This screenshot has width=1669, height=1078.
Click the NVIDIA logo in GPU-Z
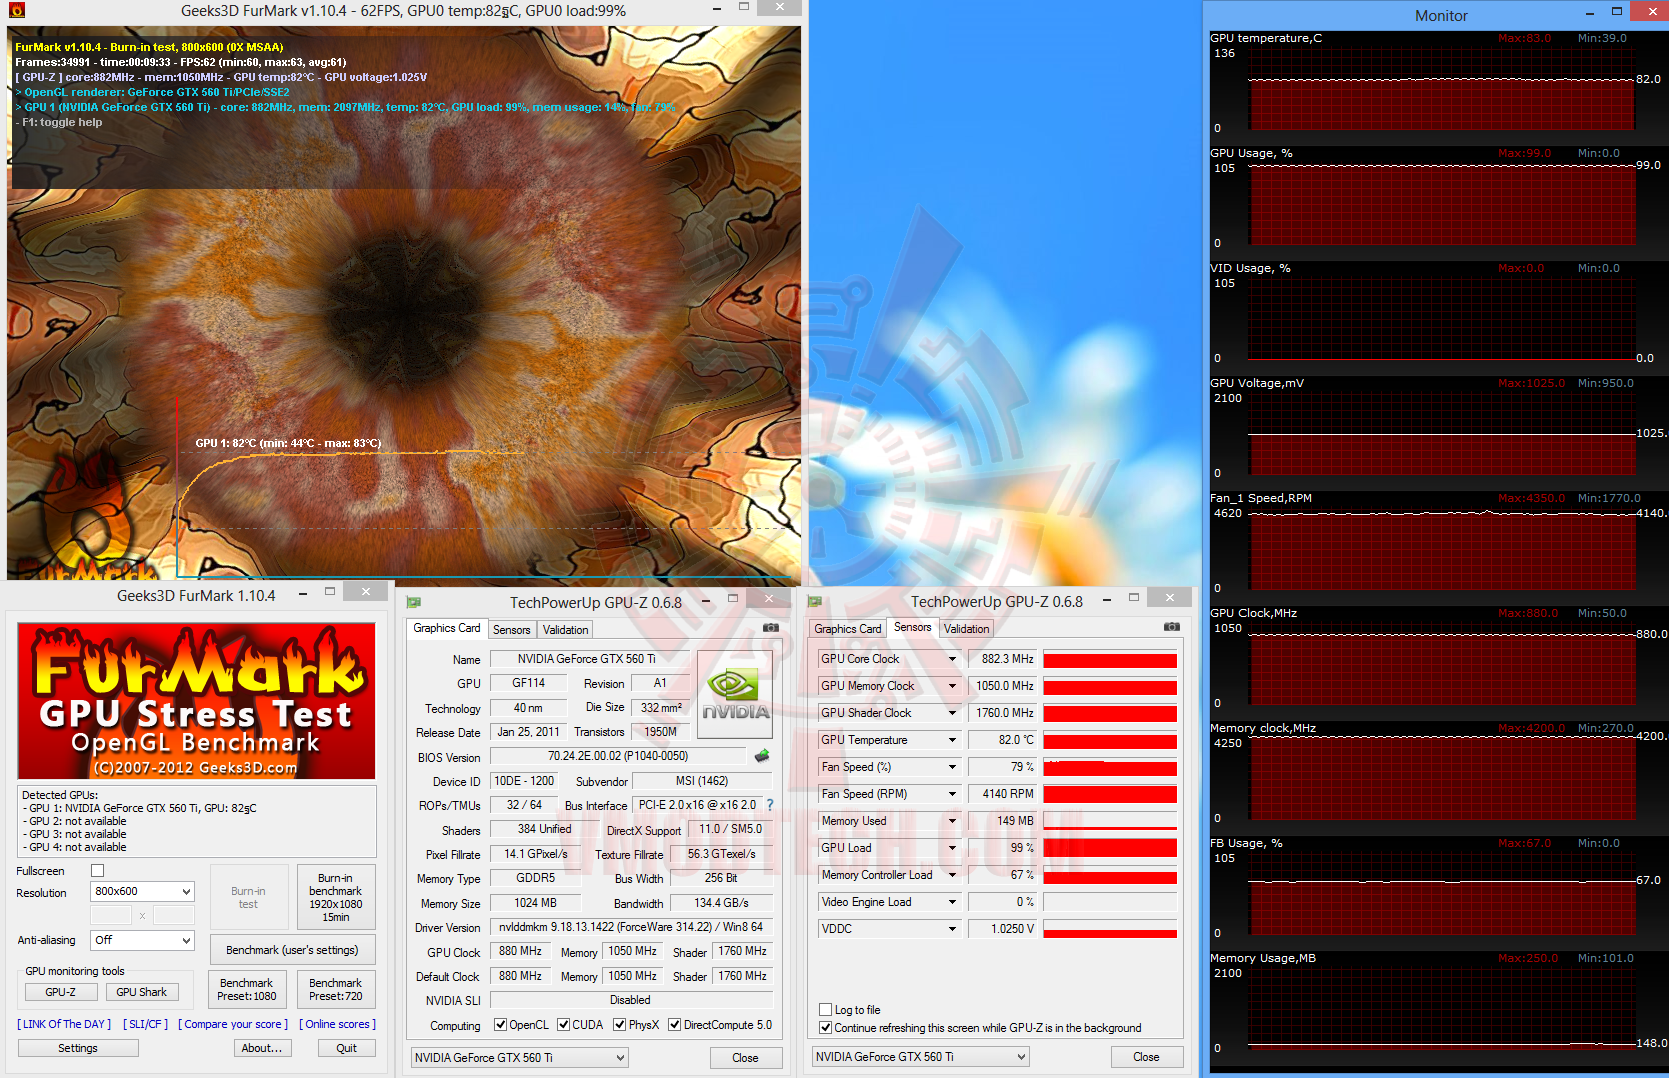coord(735,695)
